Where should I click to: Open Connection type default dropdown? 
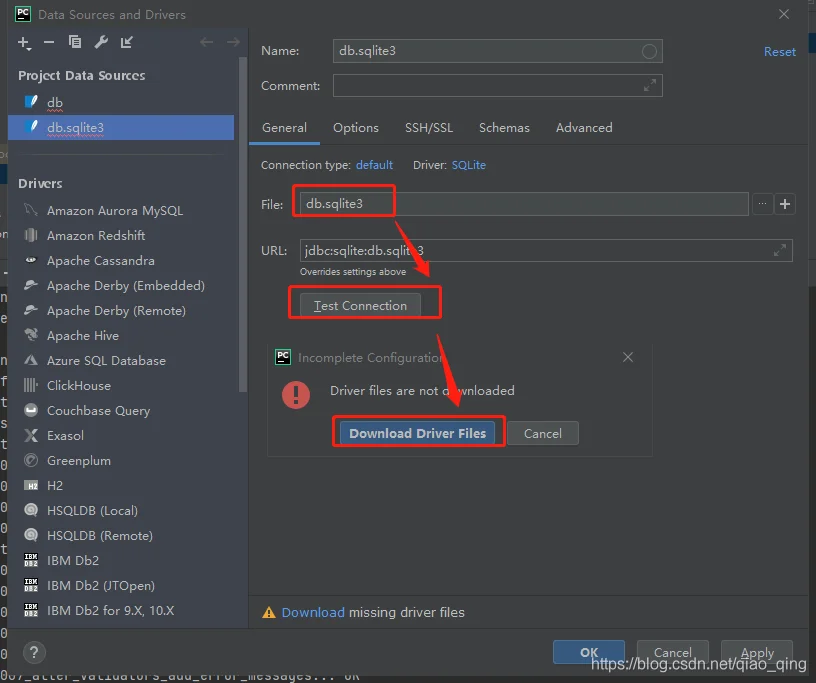[374, 165]
